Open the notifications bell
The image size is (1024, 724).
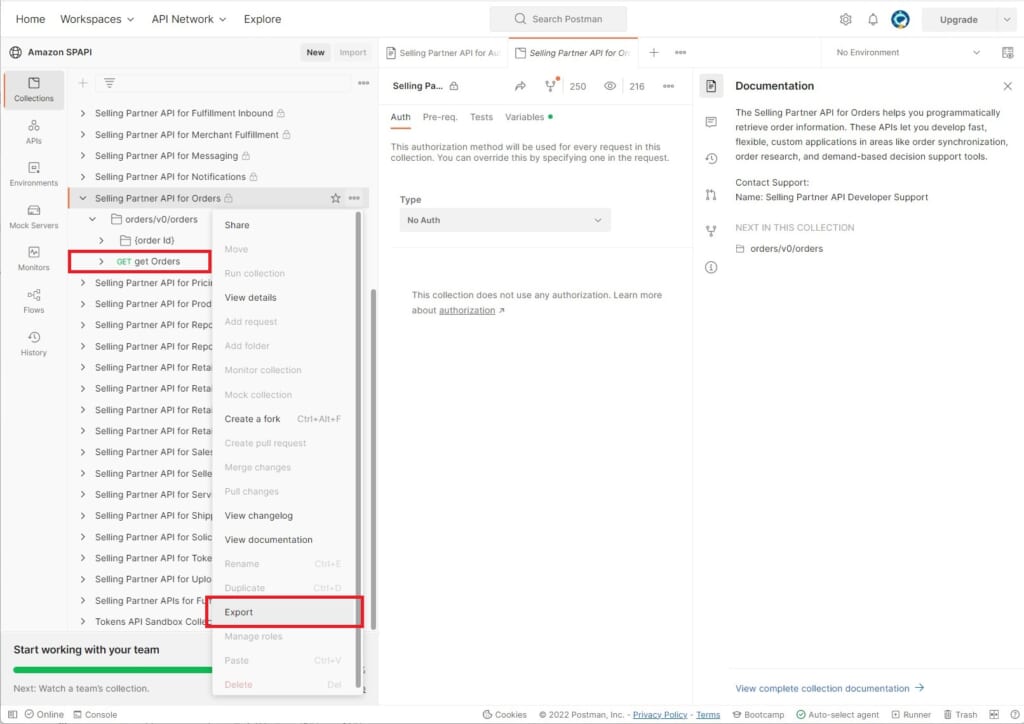pos(872,20)
